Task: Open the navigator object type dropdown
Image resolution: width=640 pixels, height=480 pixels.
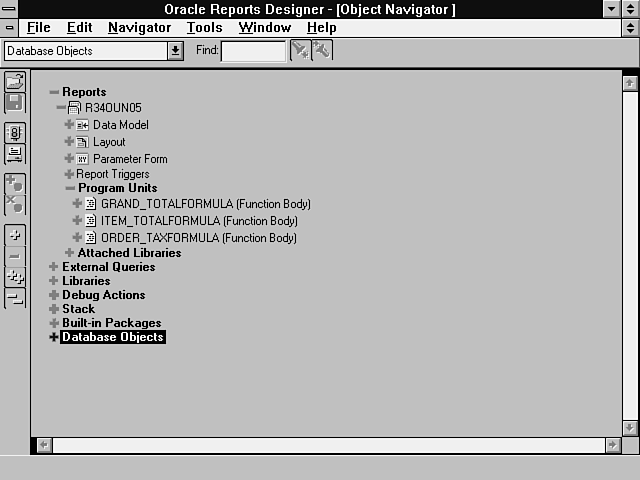Action: (x=176, y=51)
